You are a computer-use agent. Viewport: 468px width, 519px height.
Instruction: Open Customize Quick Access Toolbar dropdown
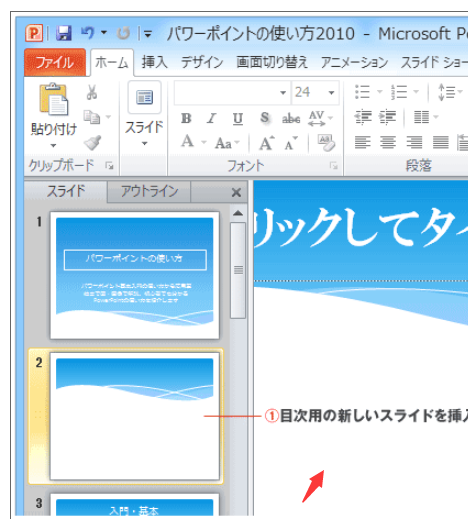(x=148, y=34)
